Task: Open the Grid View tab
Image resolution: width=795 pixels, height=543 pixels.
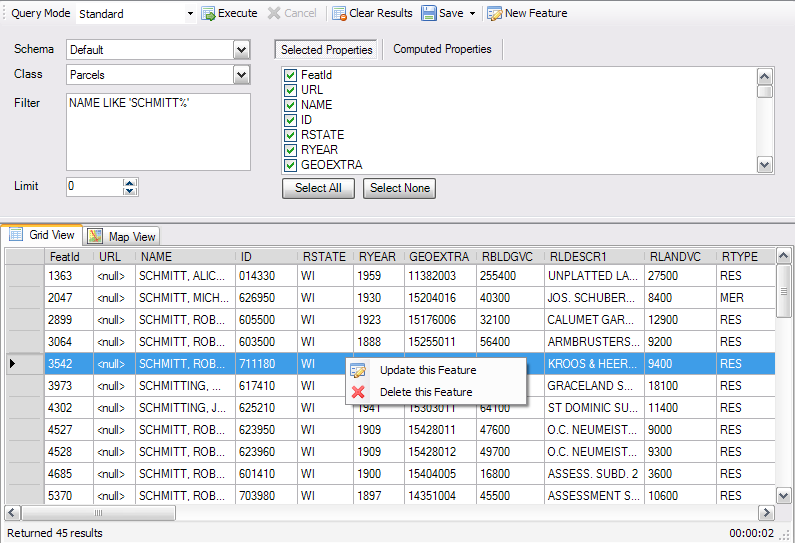Action: tap(42, 235)
